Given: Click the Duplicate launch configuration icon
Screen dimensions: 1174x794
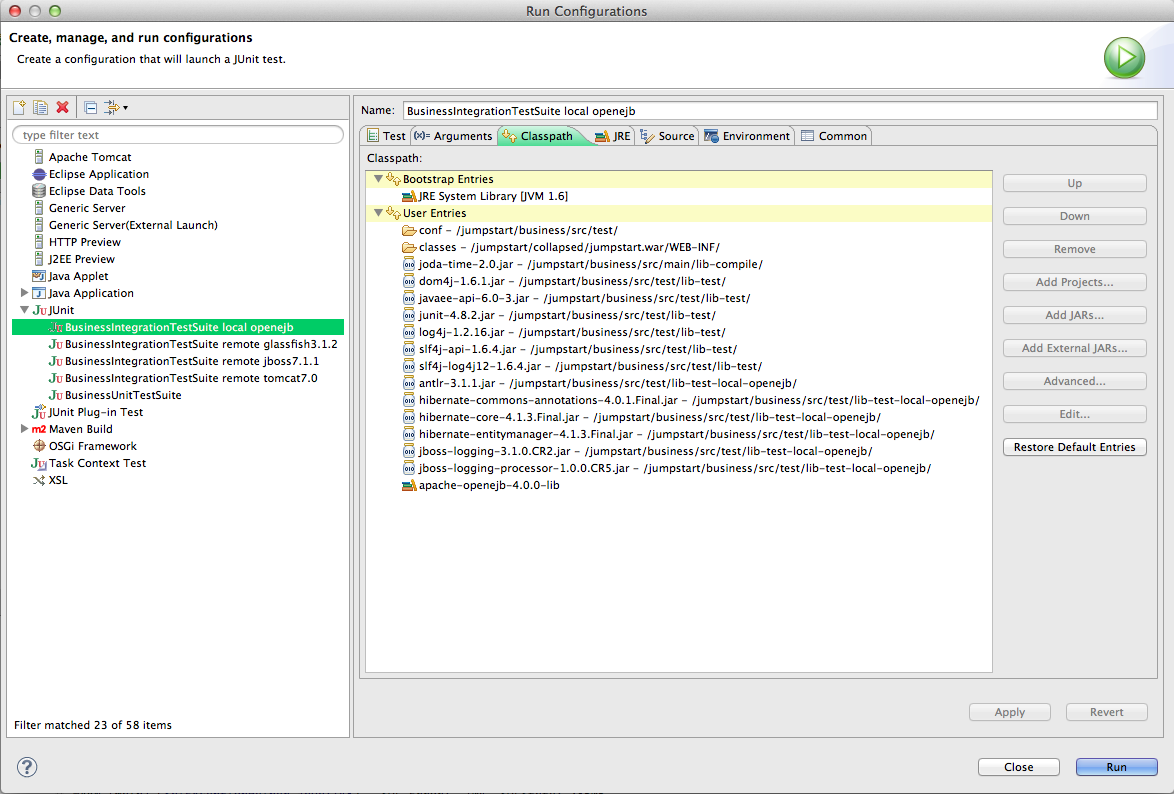Looking at the screenshot, I should 40,108.
